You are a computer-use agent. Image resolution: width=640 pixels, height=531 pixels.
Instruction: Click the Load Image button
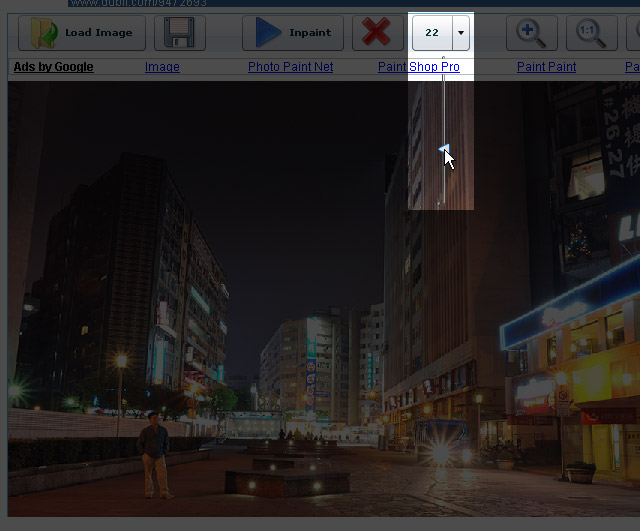[x=82, y=33]
